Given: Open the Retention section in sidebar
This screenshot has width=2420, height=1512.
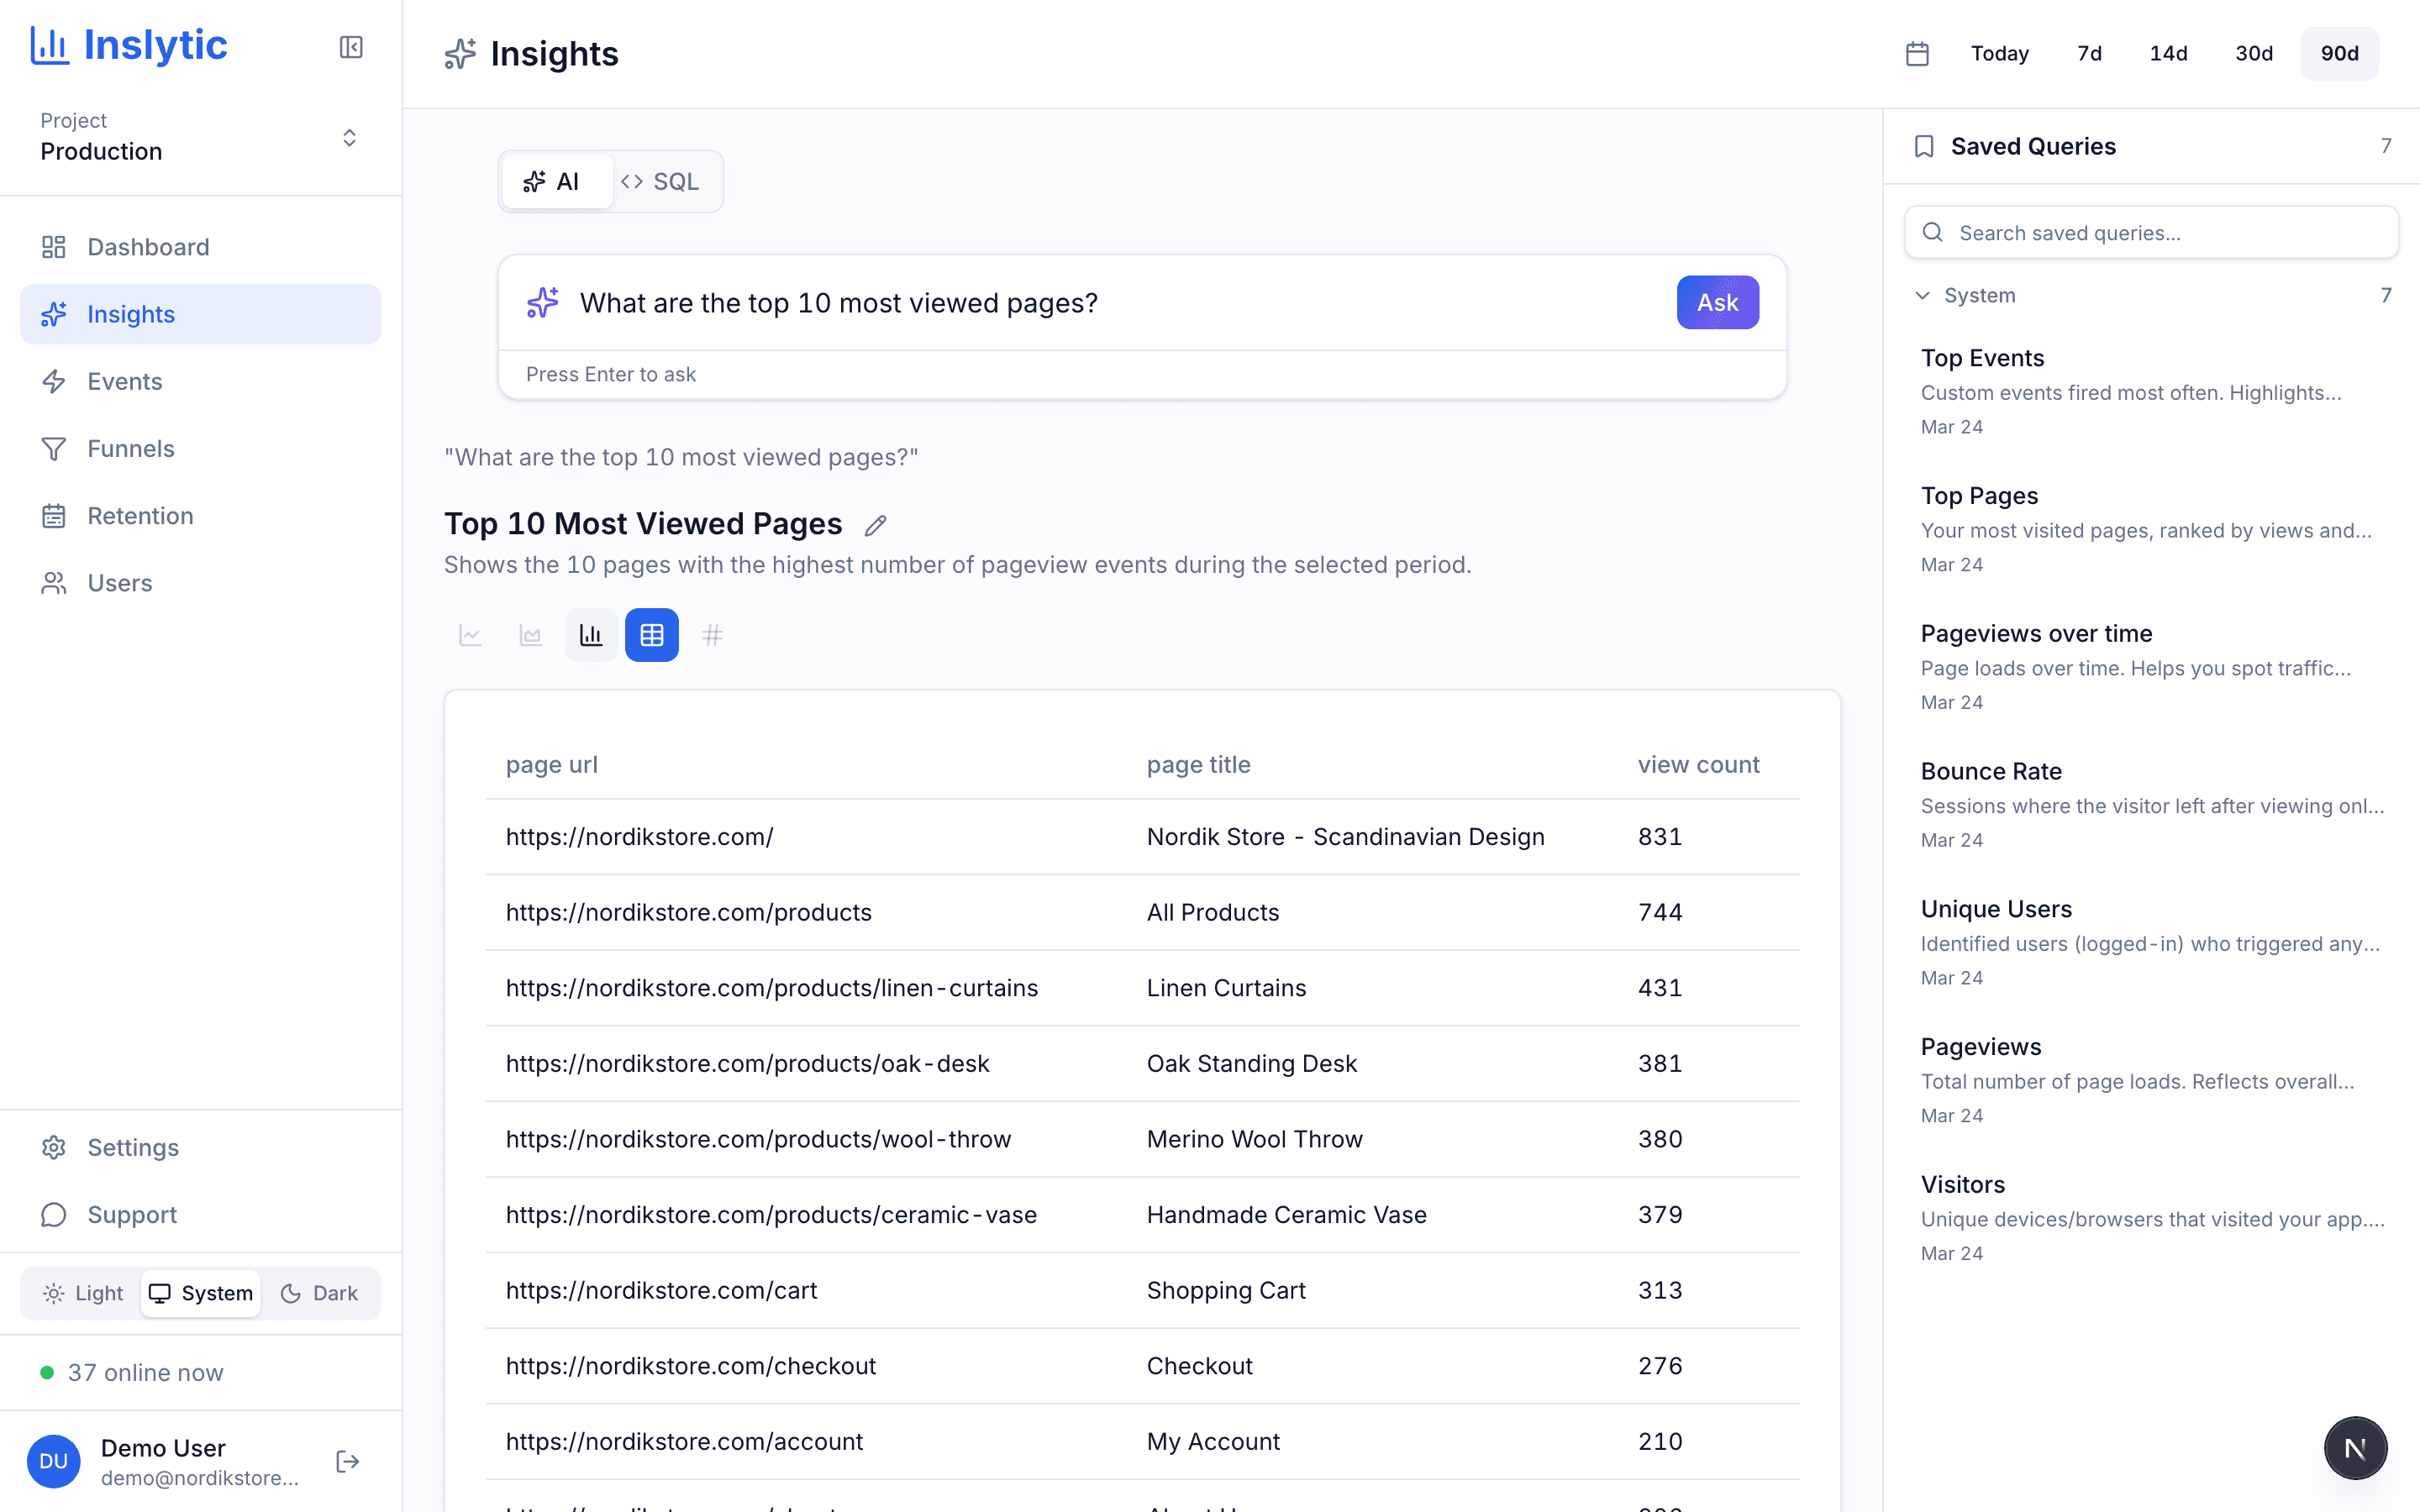Looking at the screenshot, I should [140, 515].
